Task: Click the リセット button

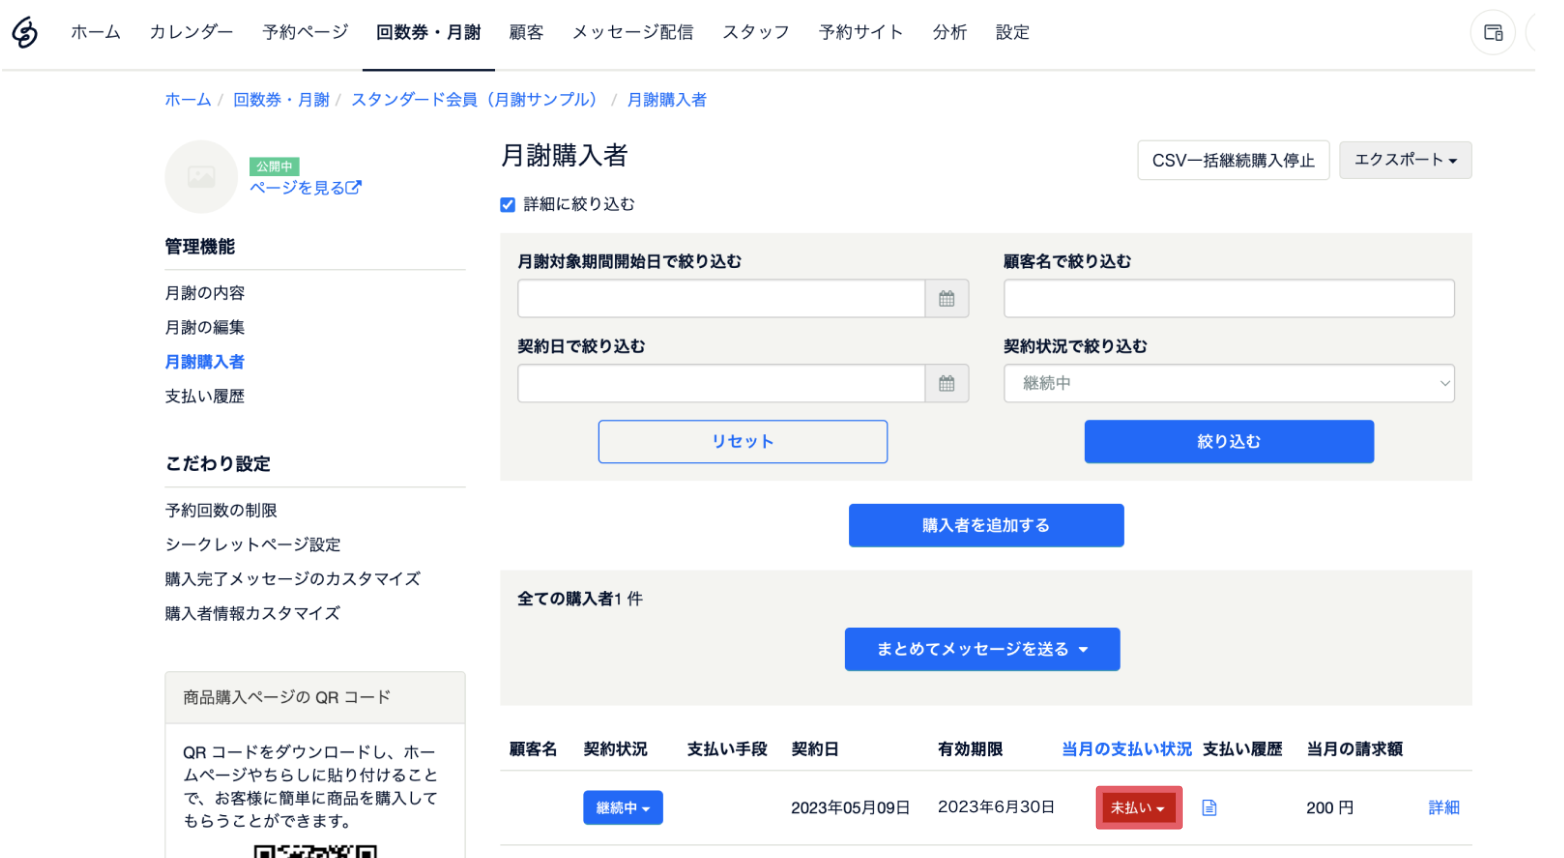Action: point(743,442)
